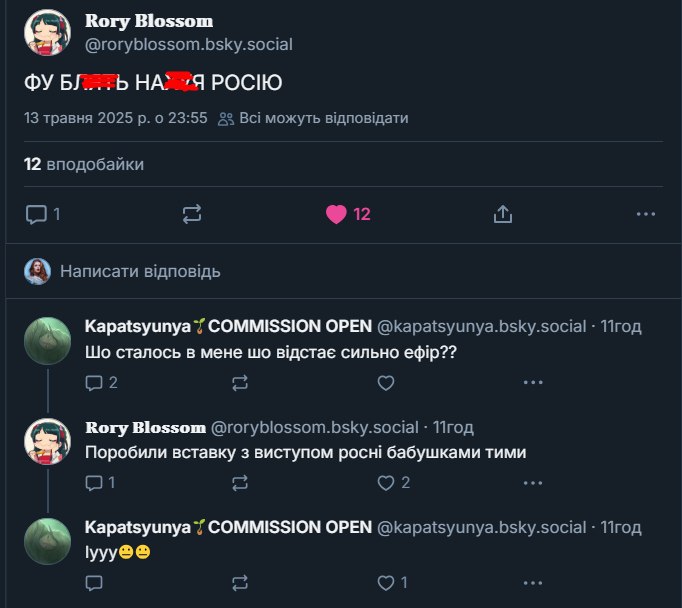Repost Rory Blossom's reply comment
The height and width of the screenshot is (608, 682).
pos(240,482)
